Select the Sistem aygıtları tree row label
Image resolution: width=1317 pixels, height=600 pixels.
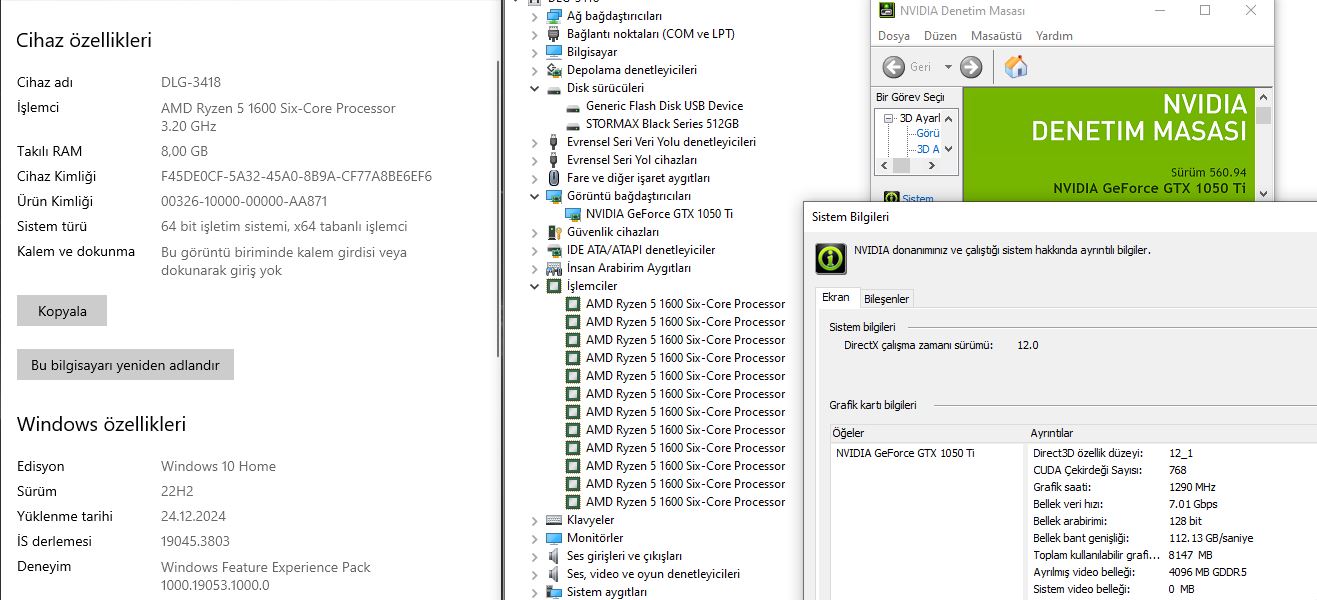point(607,592)
